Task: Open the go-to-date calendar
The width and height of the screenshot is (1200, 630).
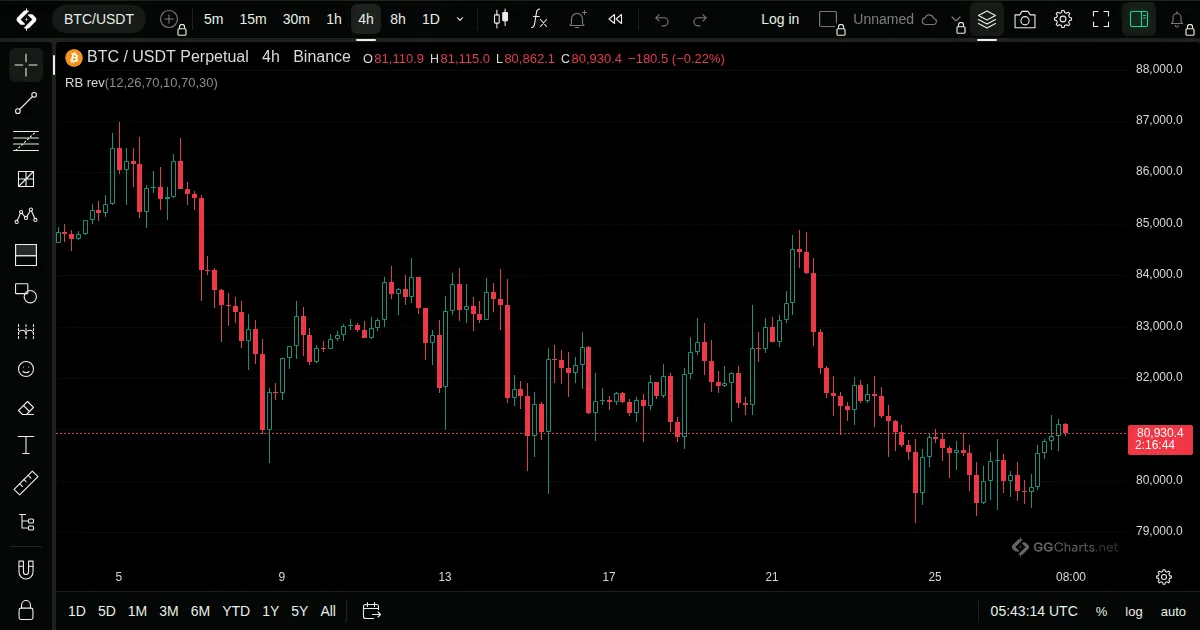Action: [x=371, y=611]
